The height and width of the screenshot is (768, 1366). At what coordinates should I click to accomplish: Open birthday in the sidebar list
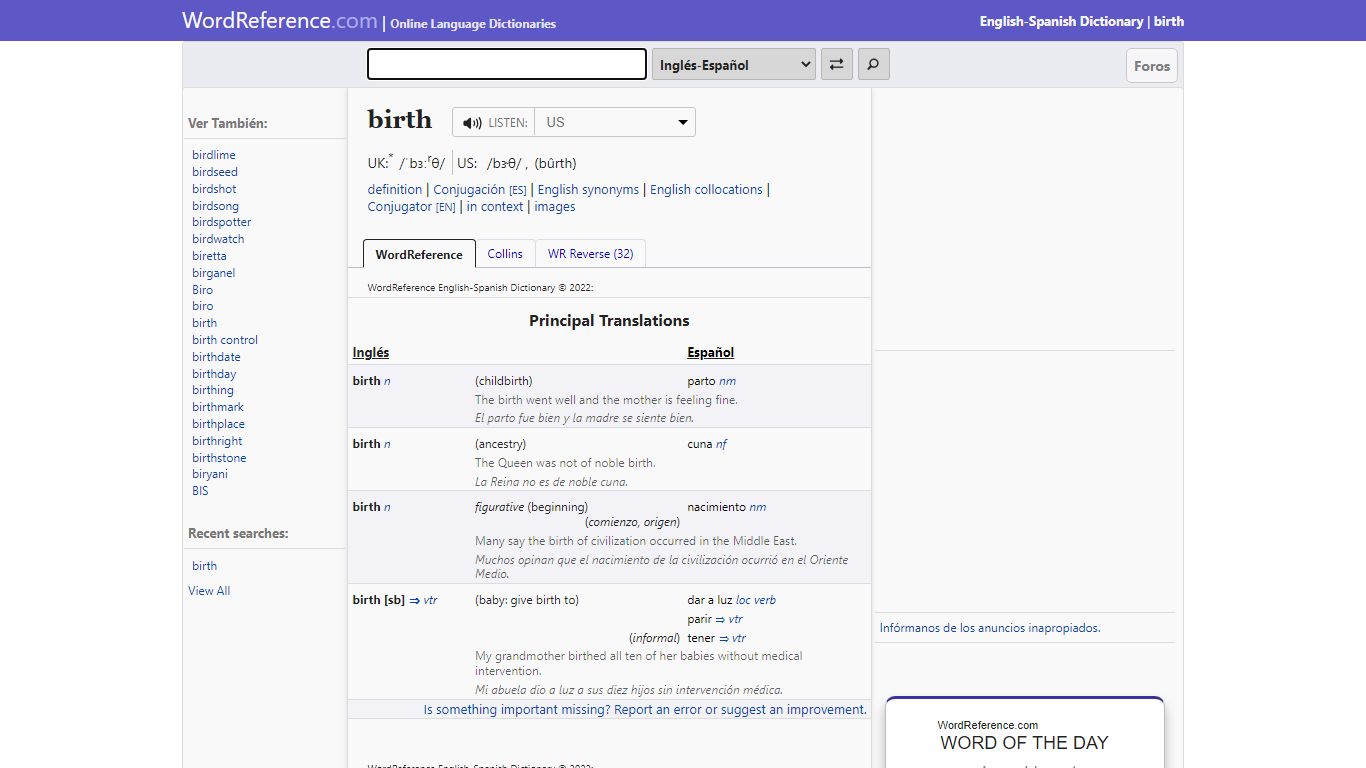214,374
